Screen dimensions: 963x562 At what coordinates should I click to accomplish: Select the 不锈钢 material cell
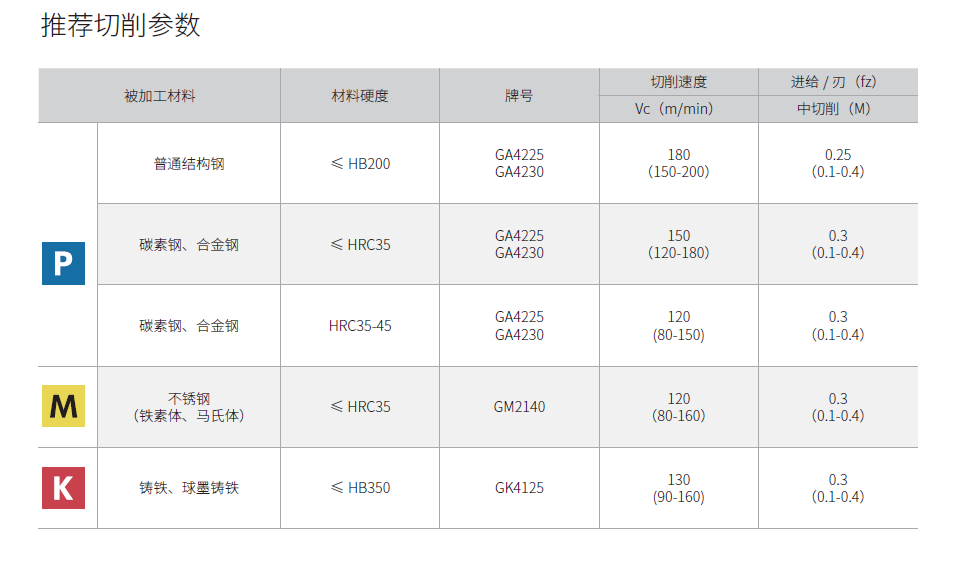tap(189, 406)
